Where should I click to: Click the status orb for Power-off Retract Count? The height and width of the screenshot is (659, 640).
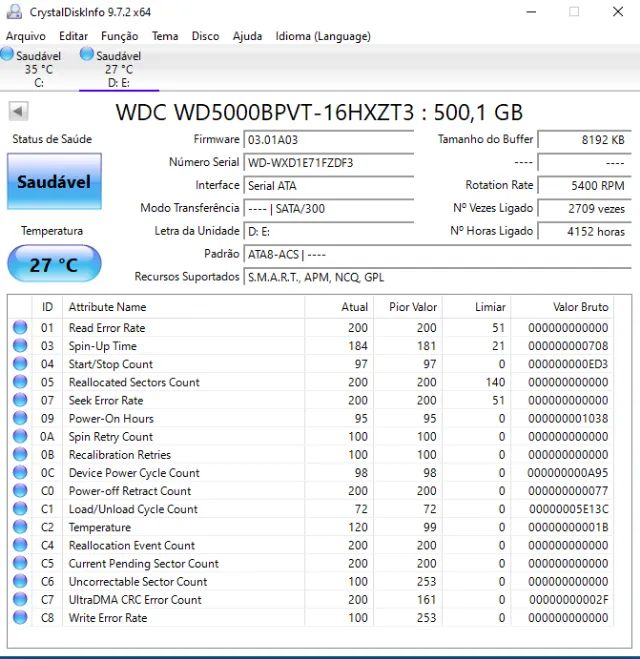20,490
